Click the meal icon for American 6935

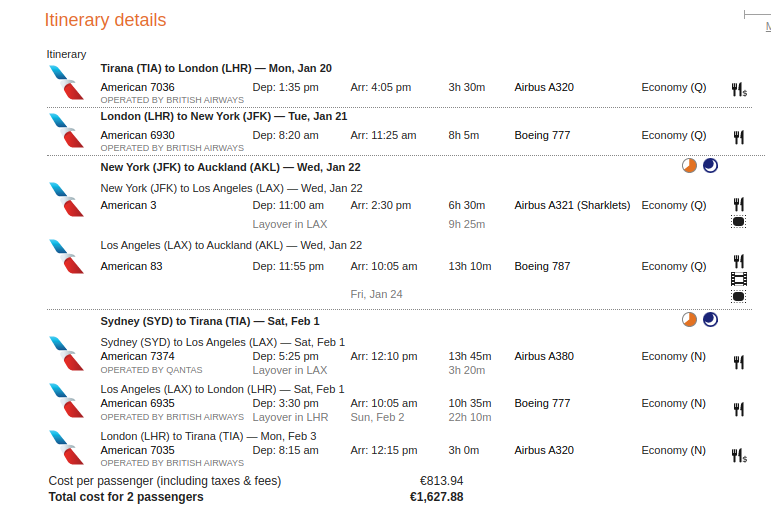coord(739,409)
